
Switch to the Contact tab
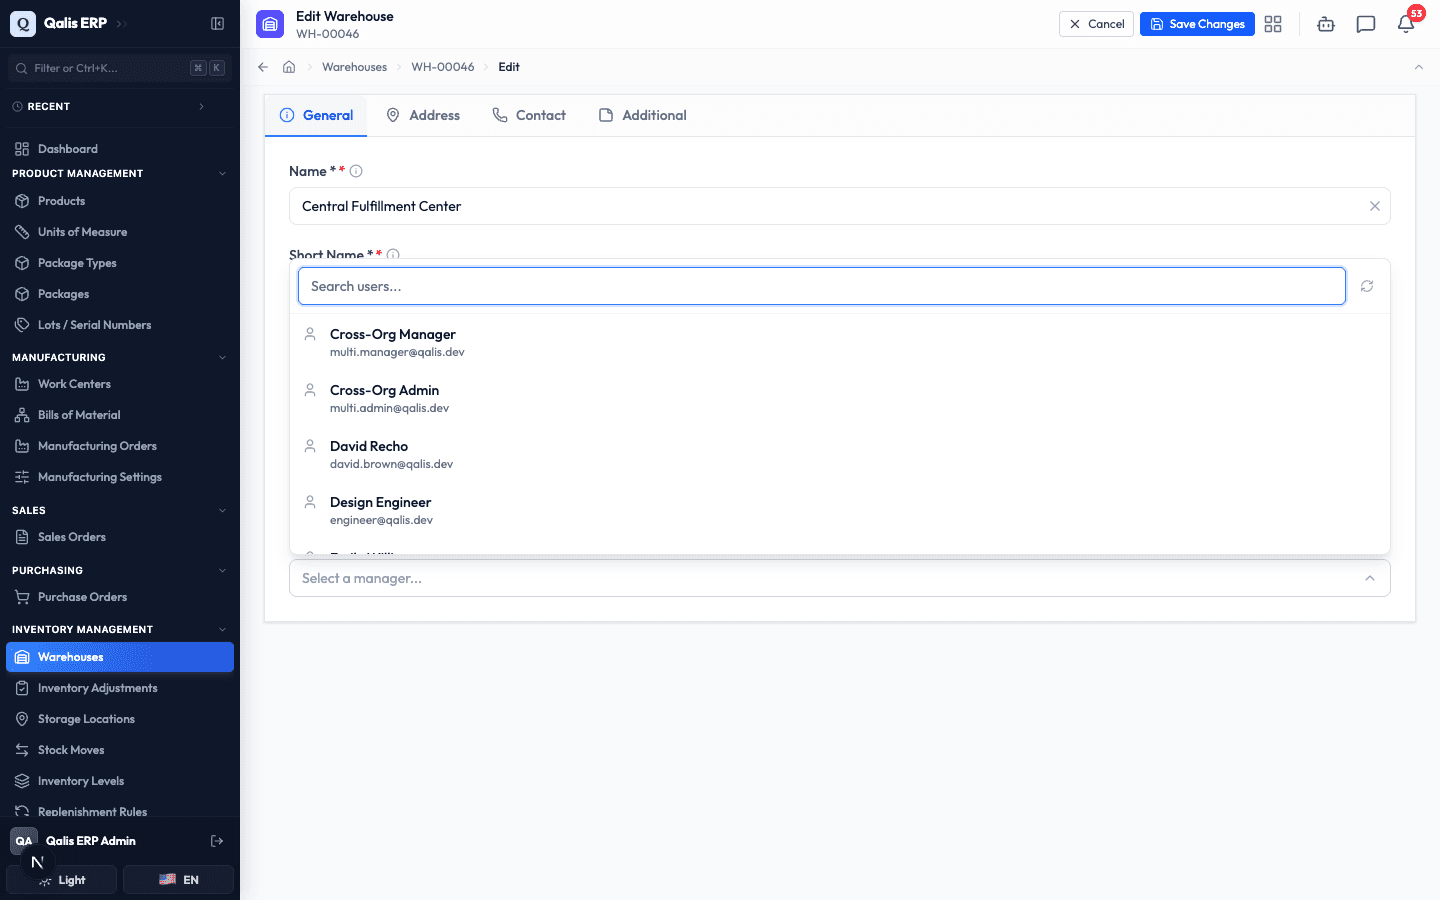(x=529, y=115)
